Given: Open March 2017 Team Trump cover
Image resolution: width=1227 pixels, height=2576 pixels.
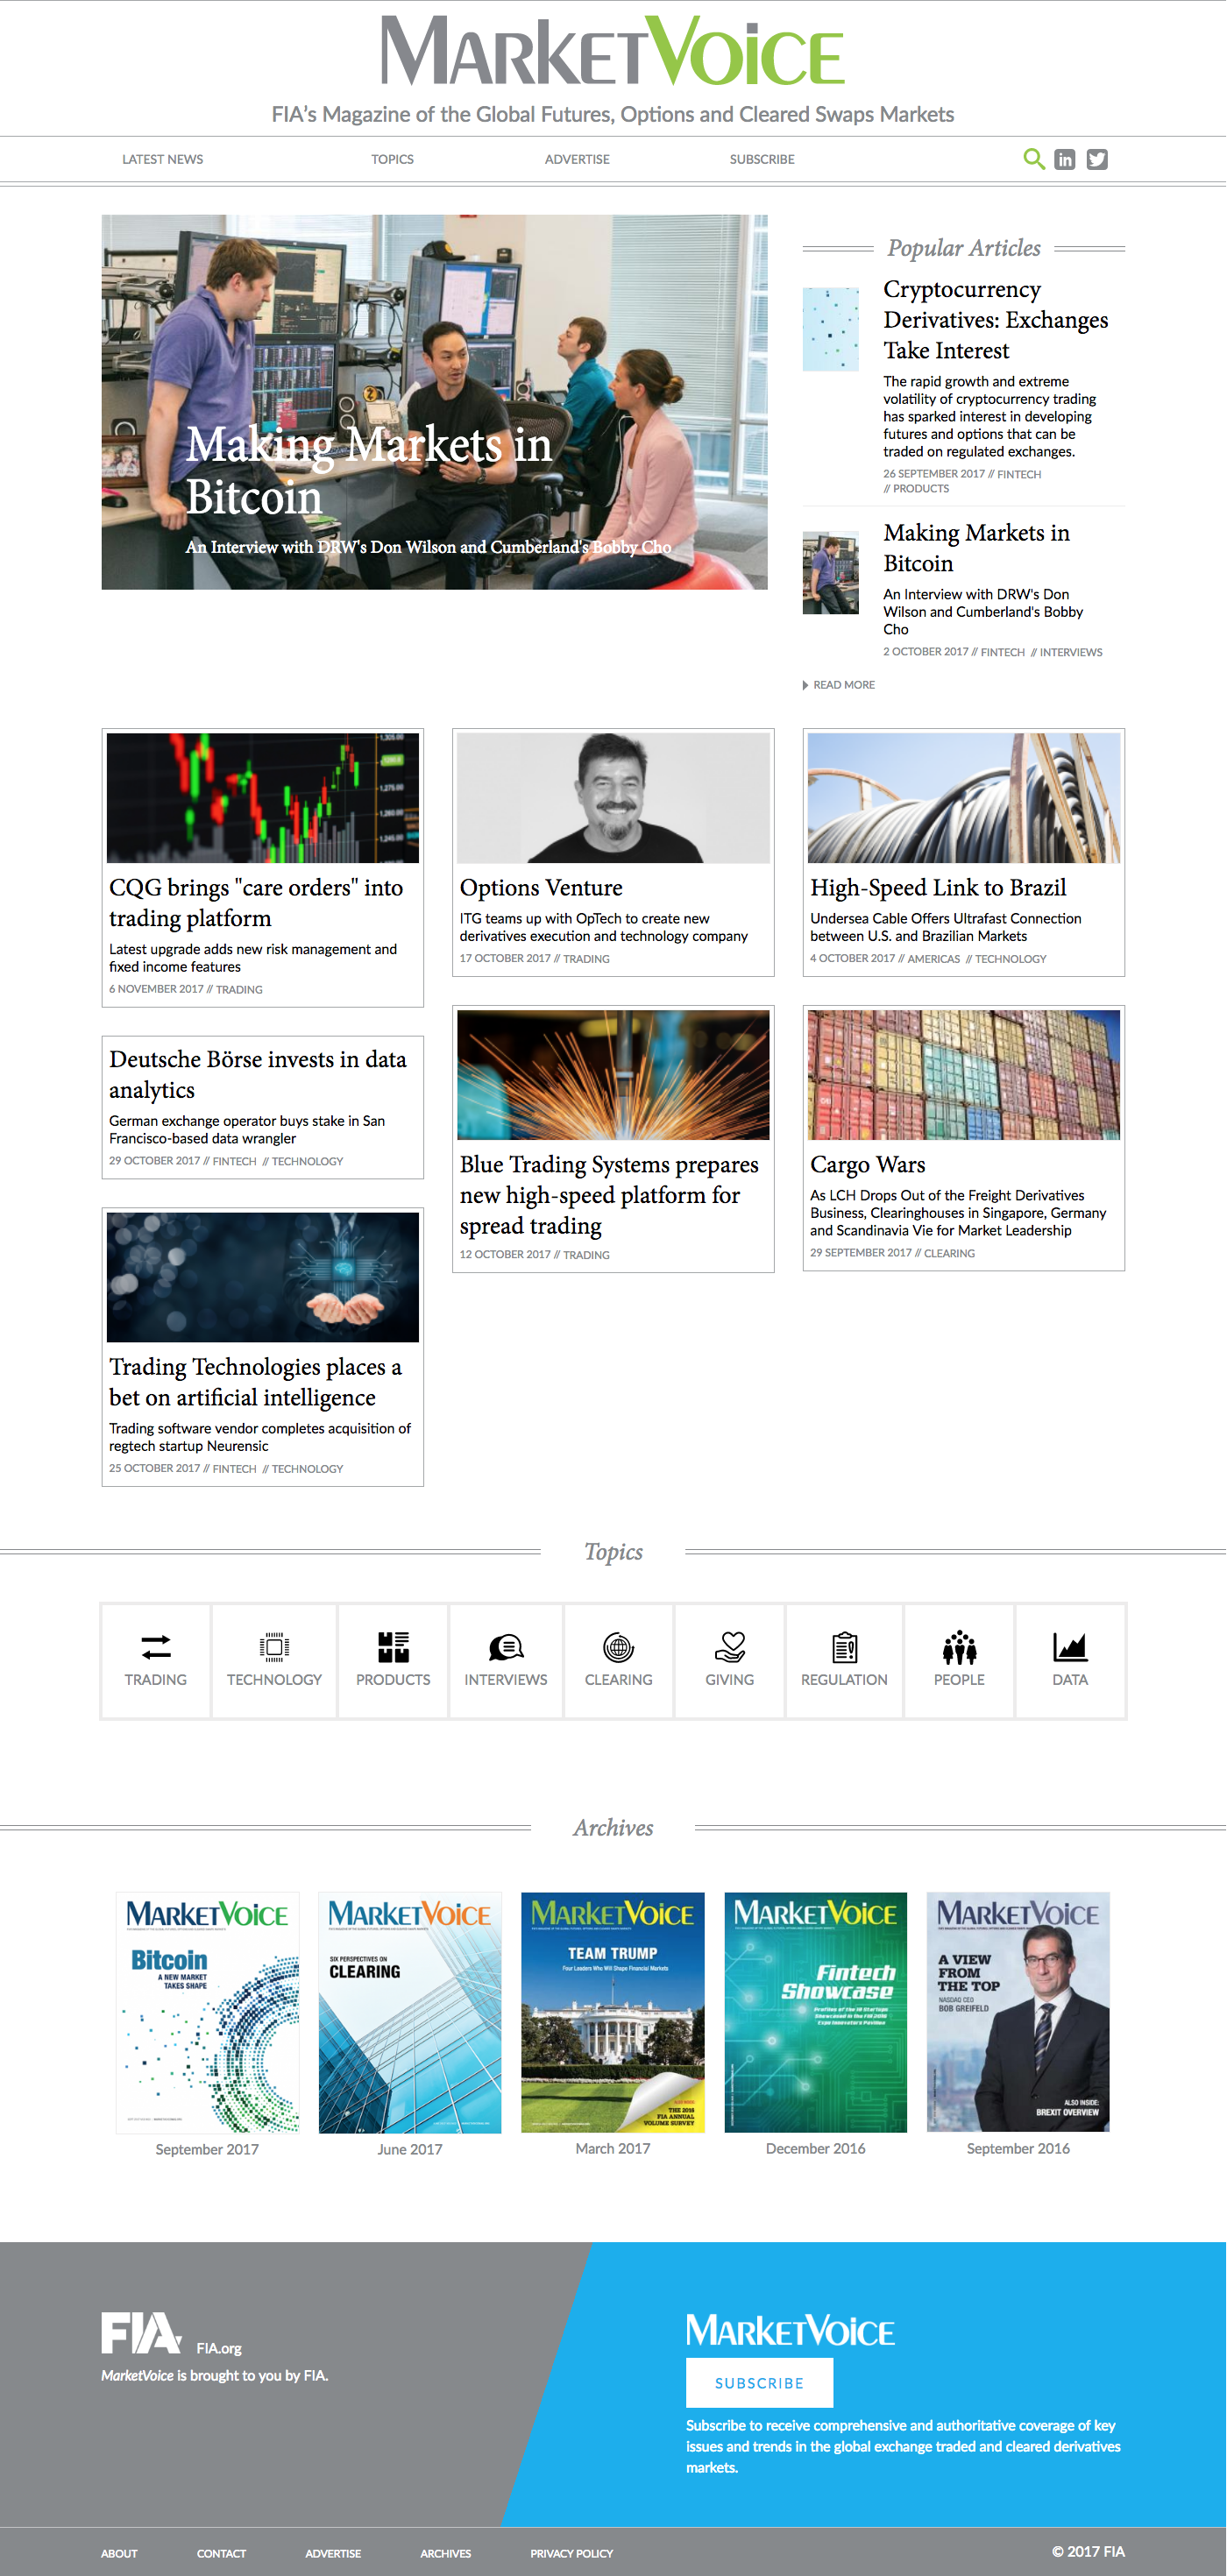Looking at the screenshot, I should coord(613,2012).
